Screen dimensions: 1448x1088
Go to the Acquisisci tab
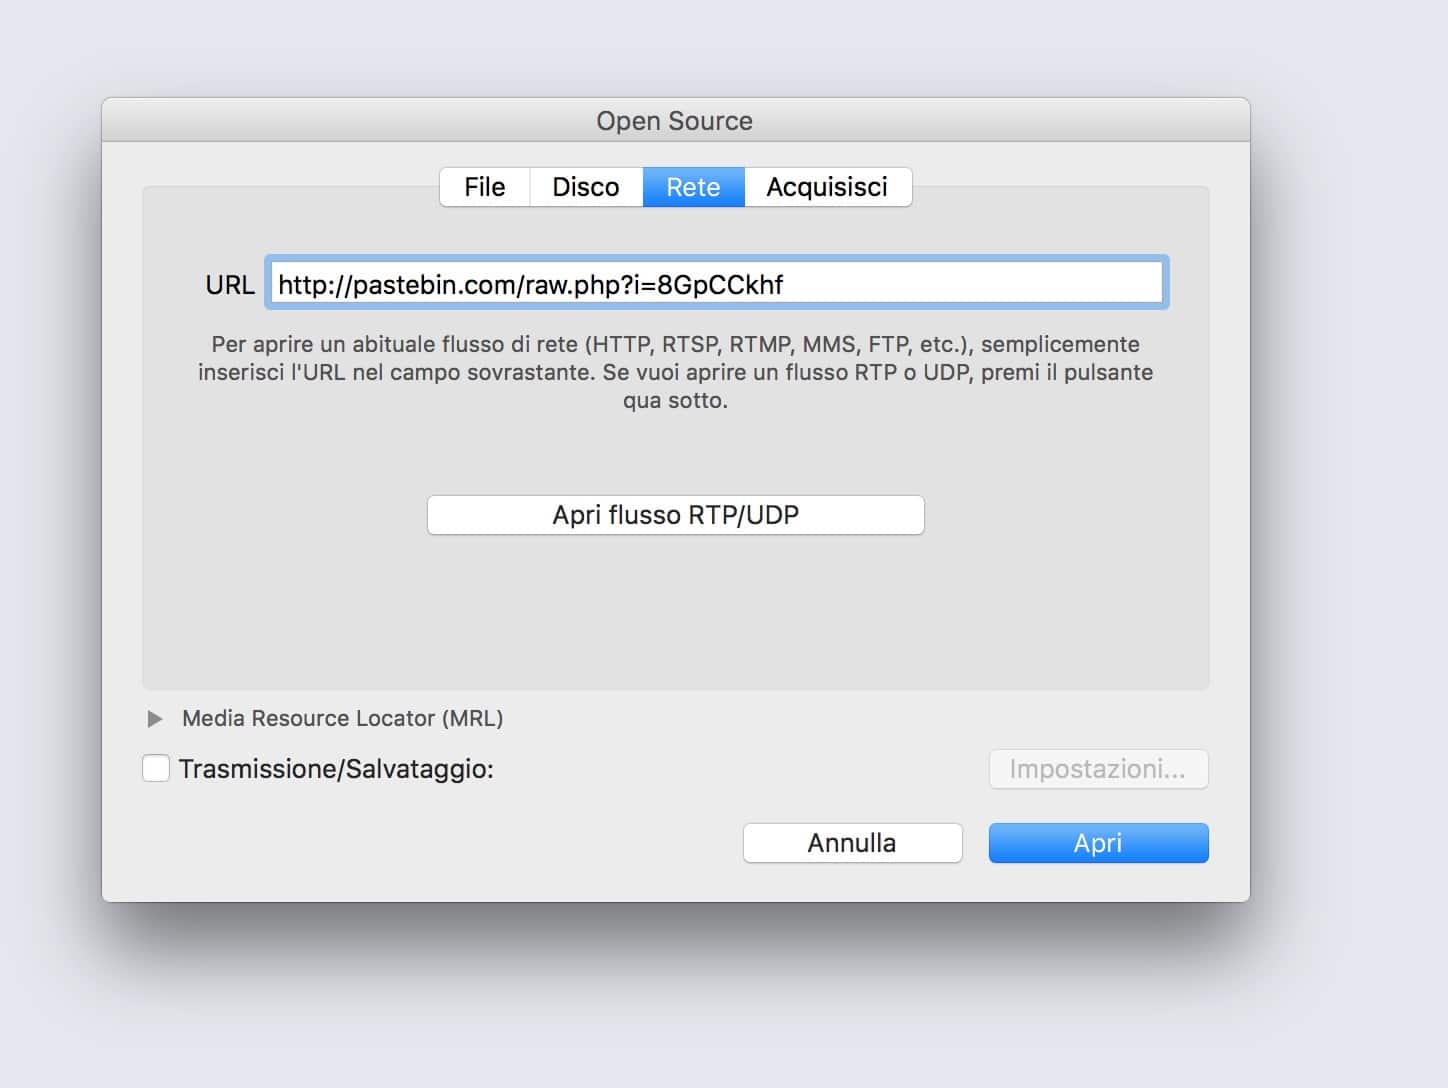point(827,187)
